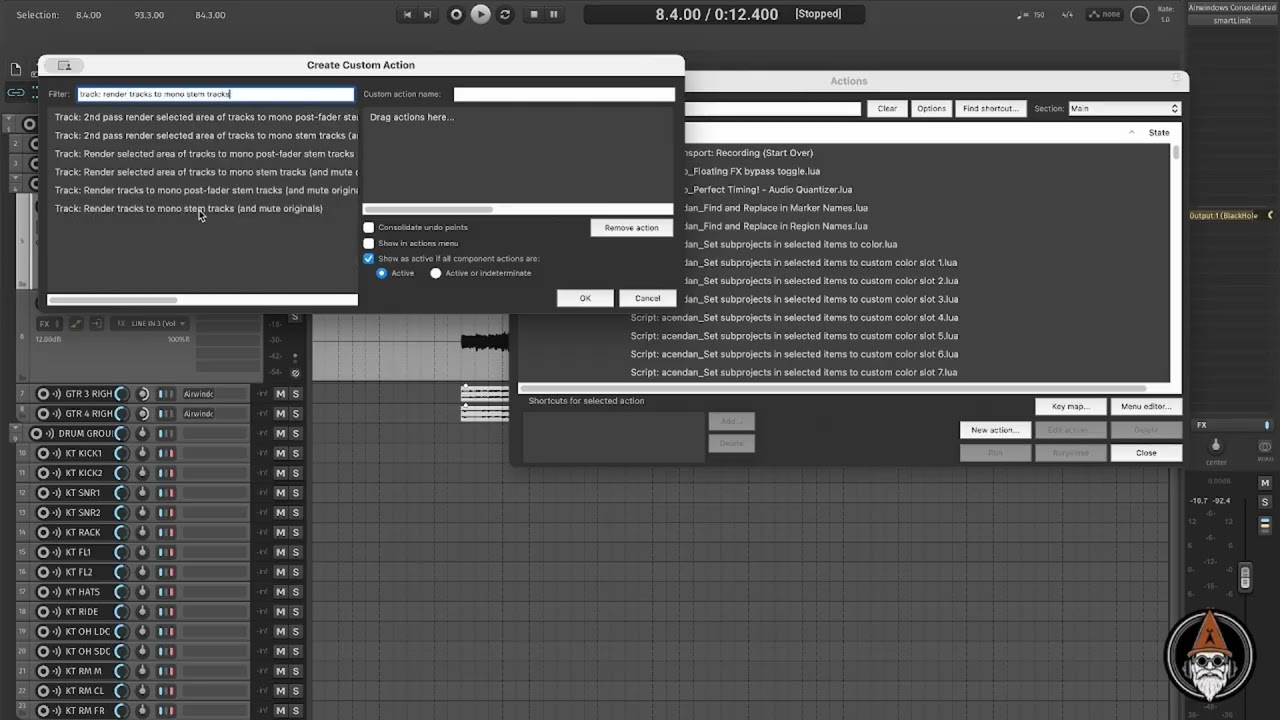Image resolution: width=1280 pixels, height=720 pixels.
Task: Mute the KT FL2 track
Action: (281, 572)
